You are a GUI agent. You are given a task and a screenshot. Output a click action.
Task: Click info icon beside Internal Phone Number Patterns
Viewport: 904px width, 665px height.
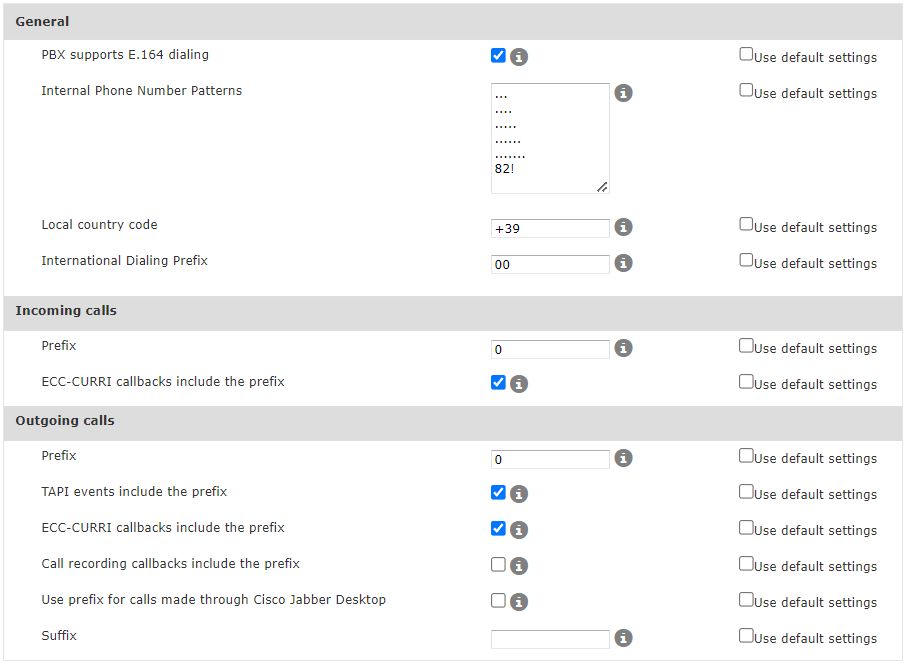(623, 93)
